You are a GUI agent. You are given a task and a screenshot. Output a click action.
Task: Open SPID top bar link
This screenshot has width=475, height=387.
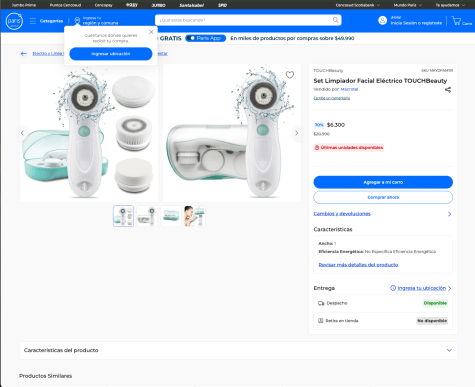coord(222,5)
